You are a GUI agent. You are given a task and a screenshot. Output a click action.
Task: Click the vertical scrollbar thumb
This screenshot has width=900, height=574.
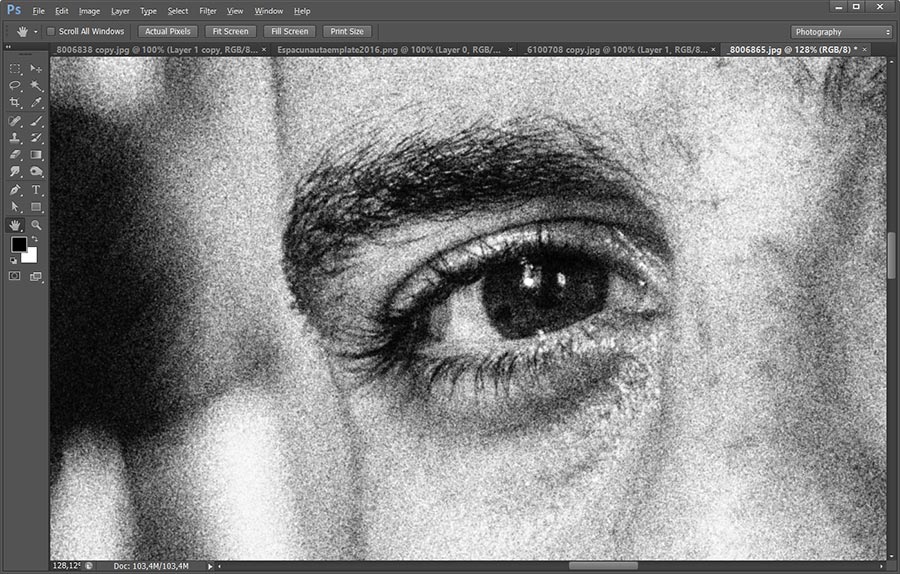click(891, 257)
